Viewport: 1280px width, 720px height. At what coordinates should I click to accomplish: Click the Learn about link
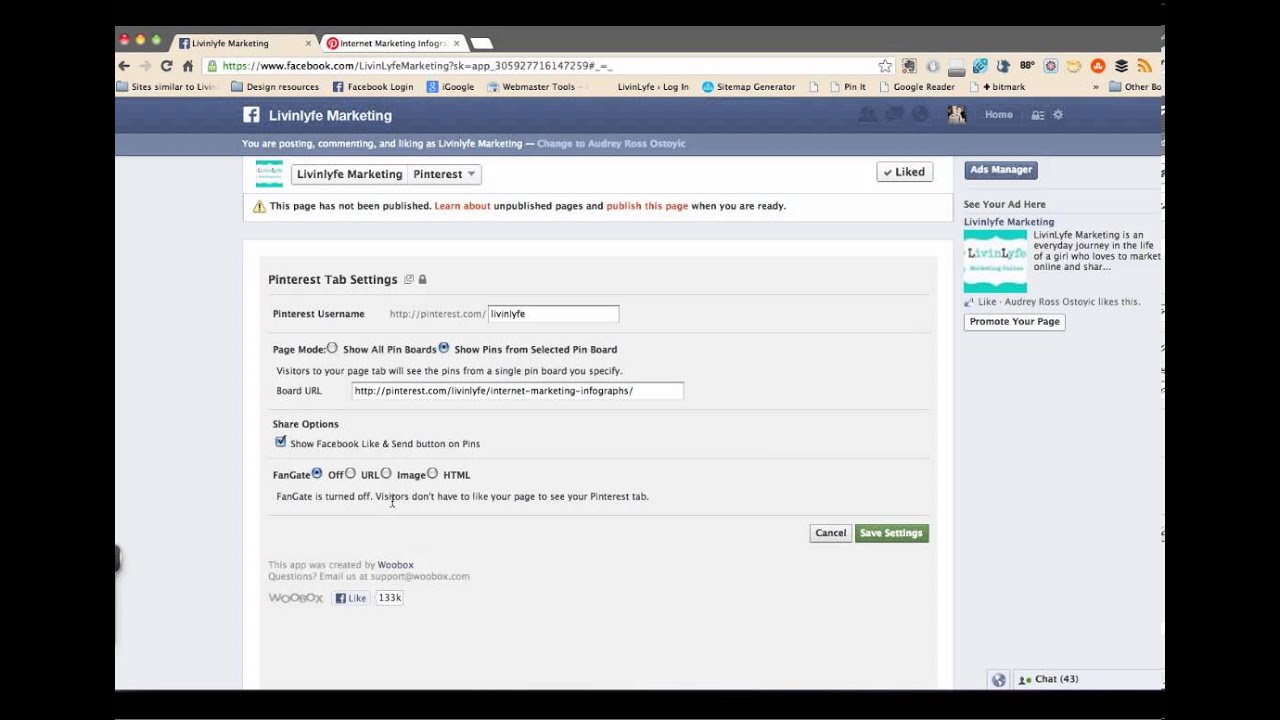(462, 206)
